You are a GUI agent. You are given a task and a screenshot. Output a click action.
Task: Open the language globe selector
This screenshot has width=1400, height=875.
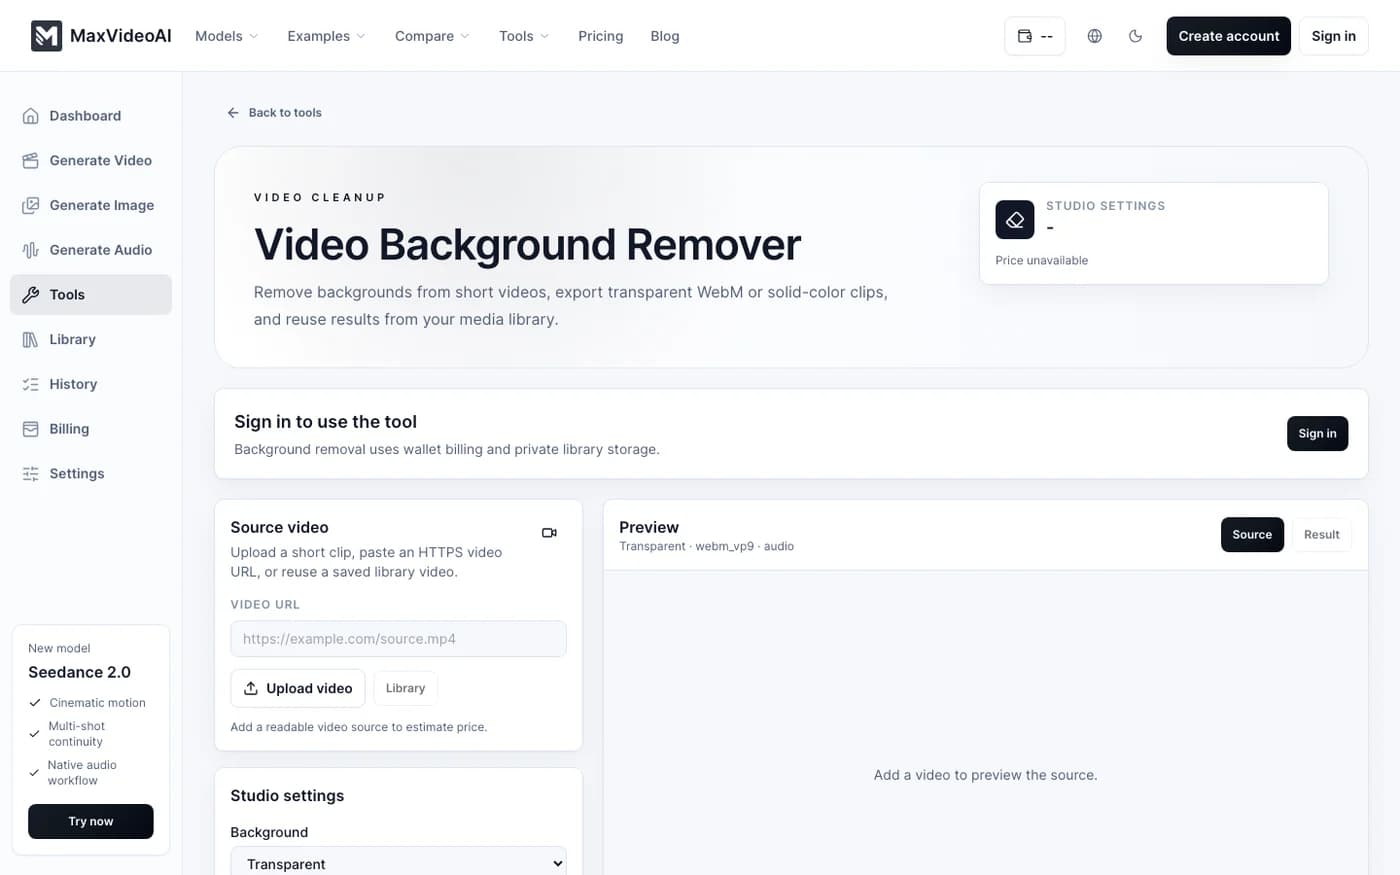coord(1095,36)
